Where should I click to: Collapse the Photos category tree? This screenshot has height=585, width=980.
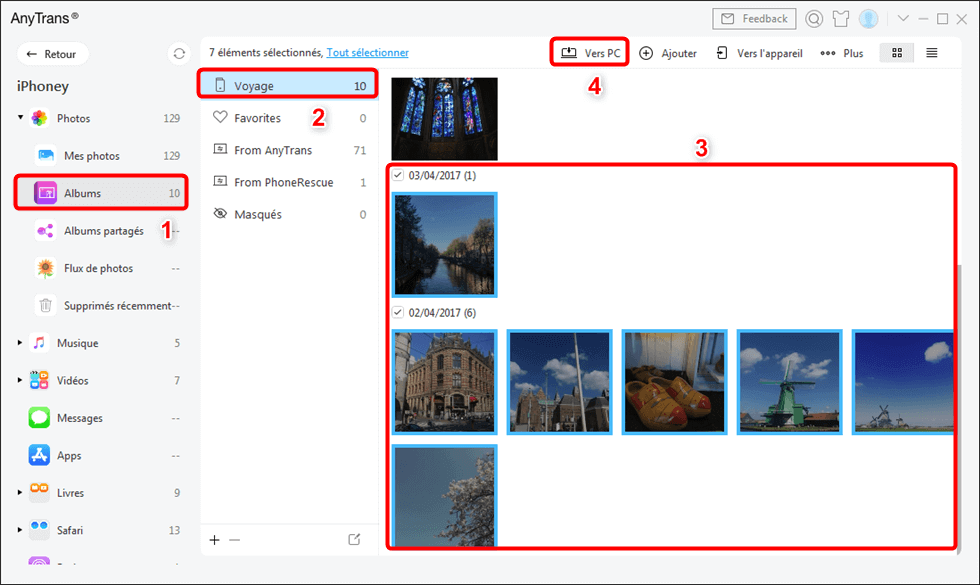coord(21,118)
